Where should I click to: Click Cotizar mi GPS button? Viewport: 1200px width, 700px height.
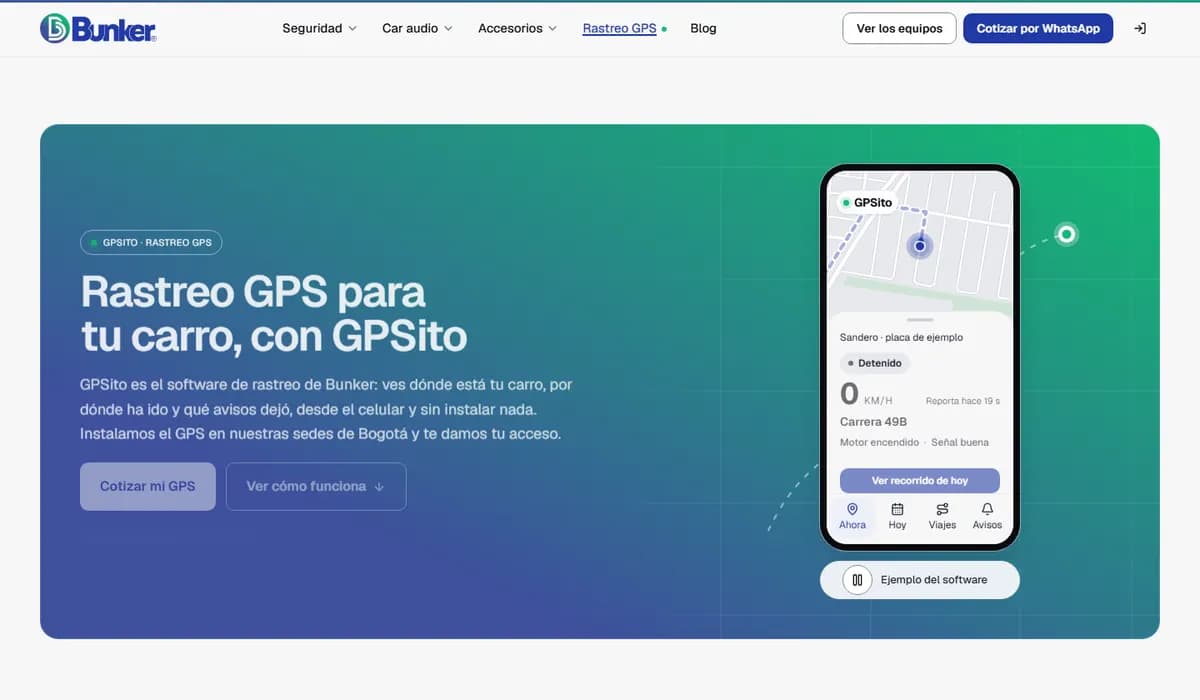click(x=148, y=486)
